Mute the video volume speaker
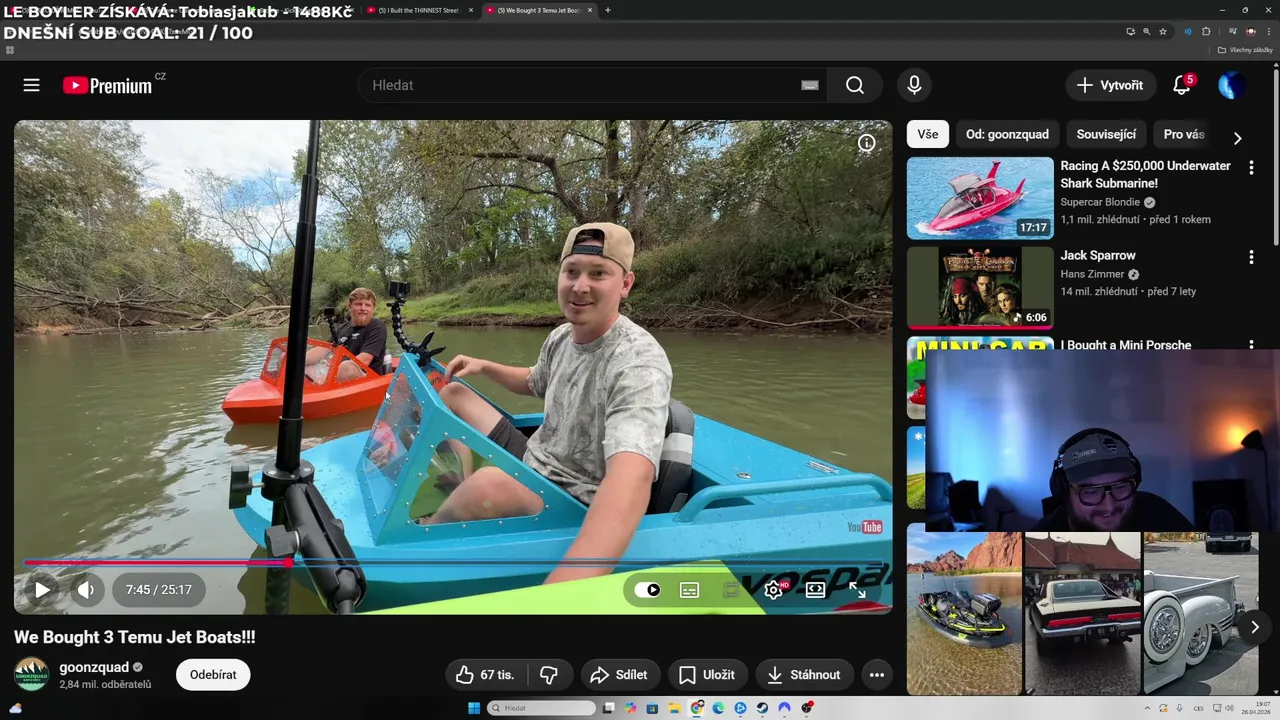The image size is (1280, 720). pos(86,590)
